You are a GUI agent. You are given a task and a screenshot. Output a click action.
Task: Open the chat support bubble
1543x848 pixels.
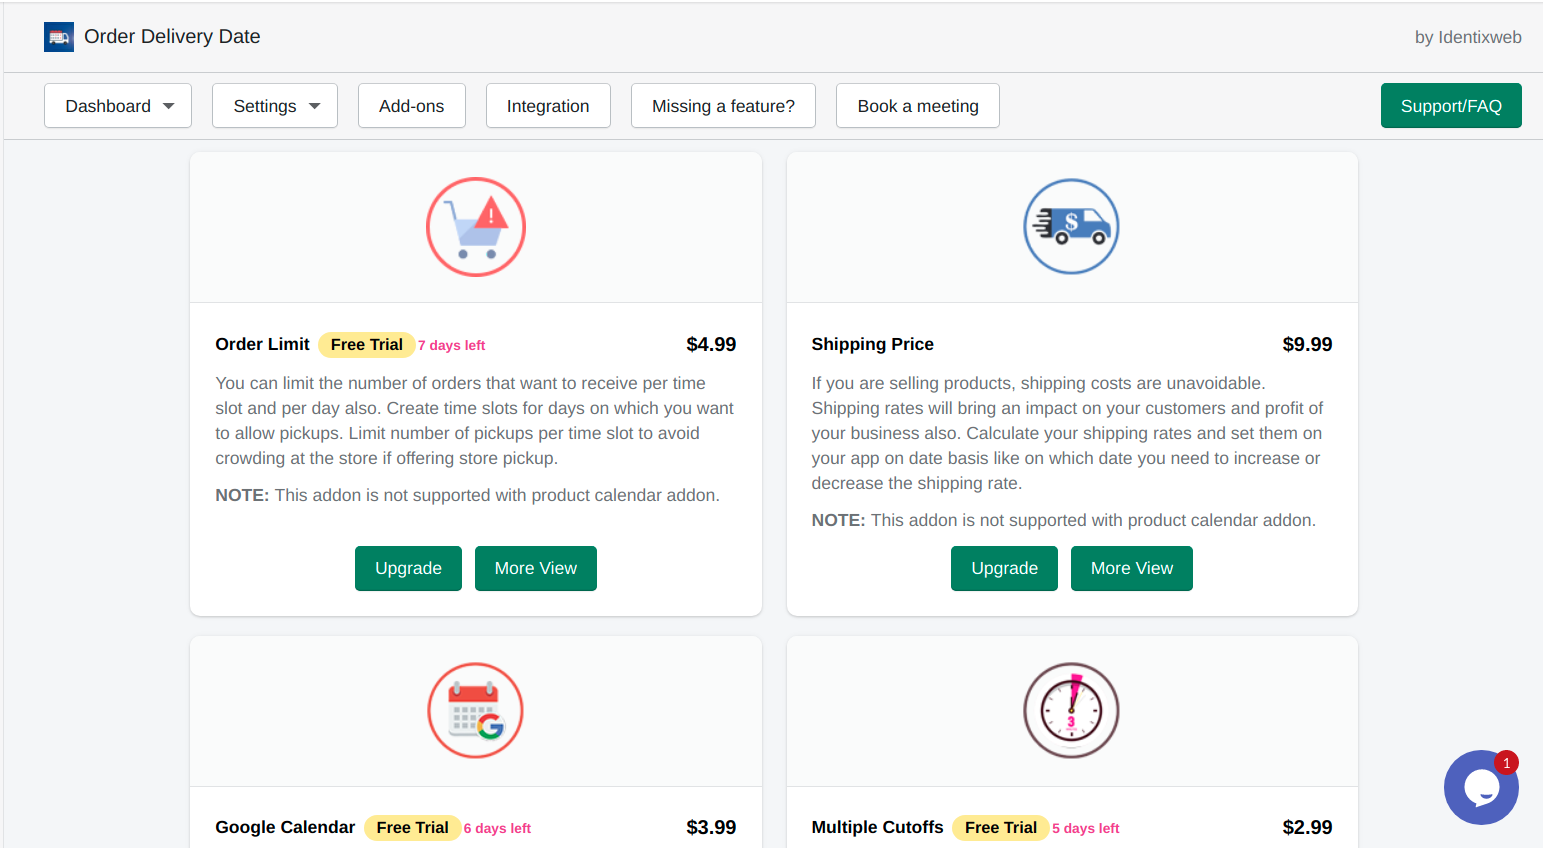click(x=1481, y=788)
